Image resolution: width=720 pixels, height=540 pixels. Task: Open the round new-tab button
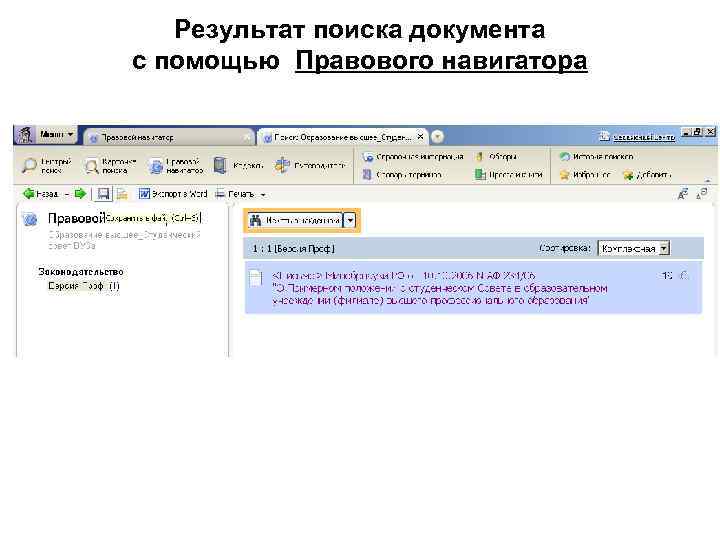(x=438, y=137)
